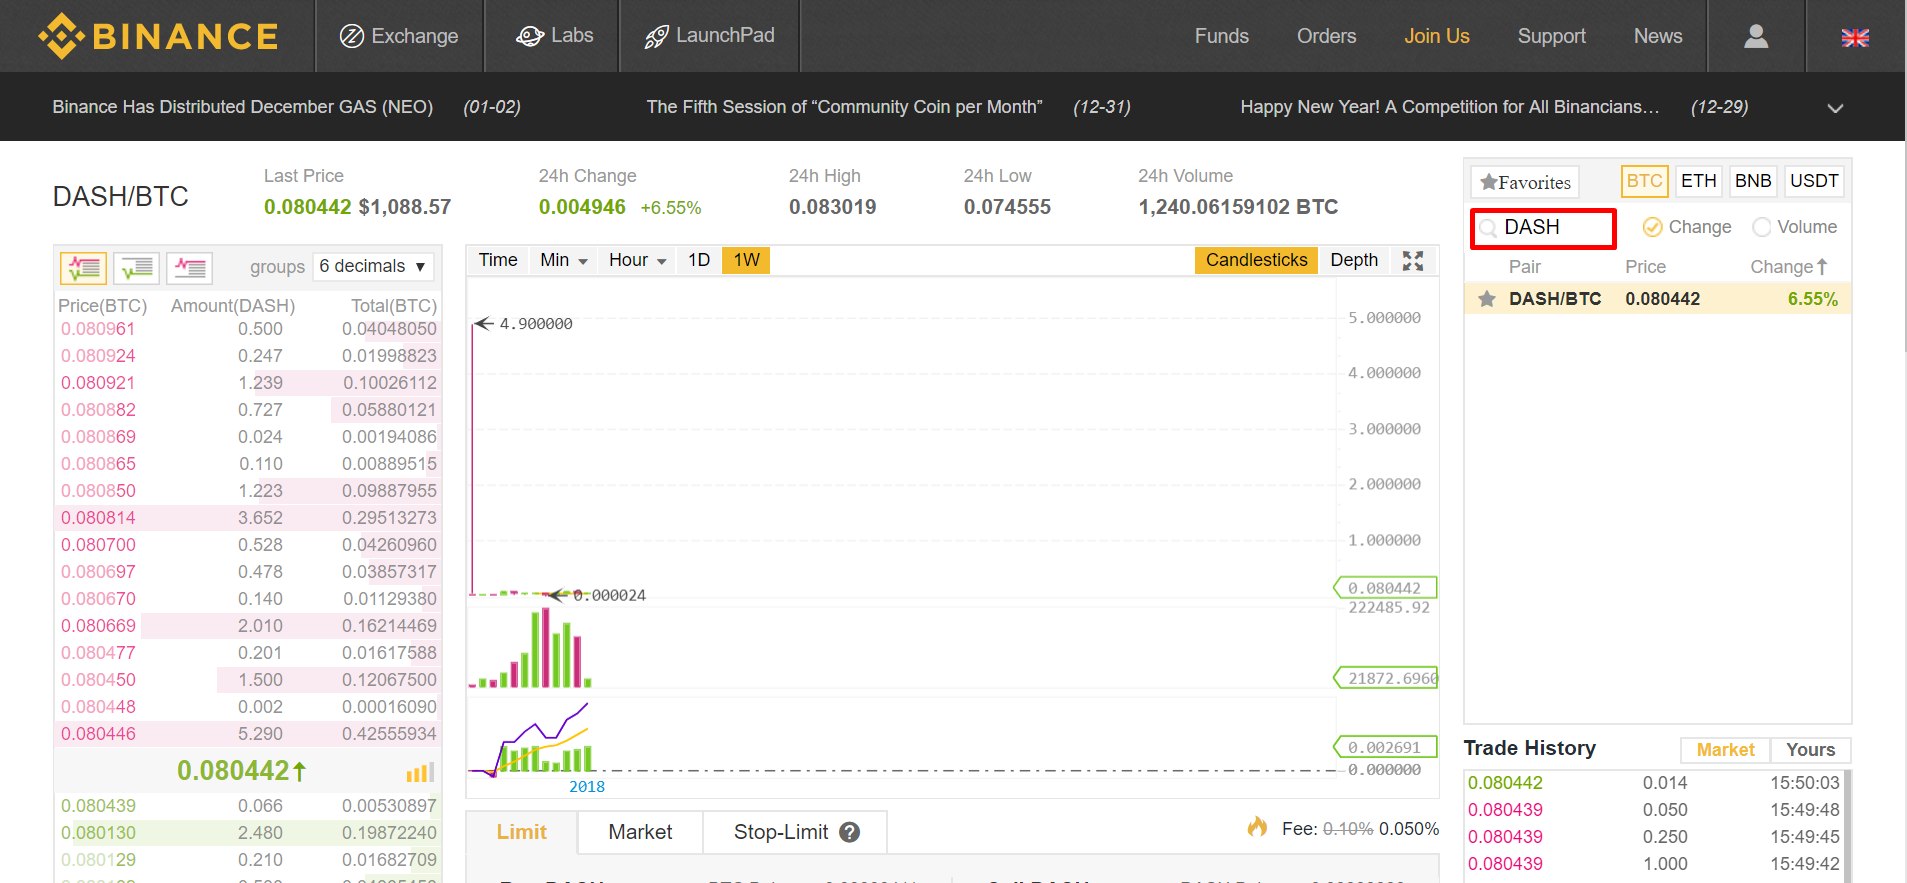Screen dimensions: 1907x883
Task: Open the 6 decimals groups dropdown
Action: tap(374, 266)
